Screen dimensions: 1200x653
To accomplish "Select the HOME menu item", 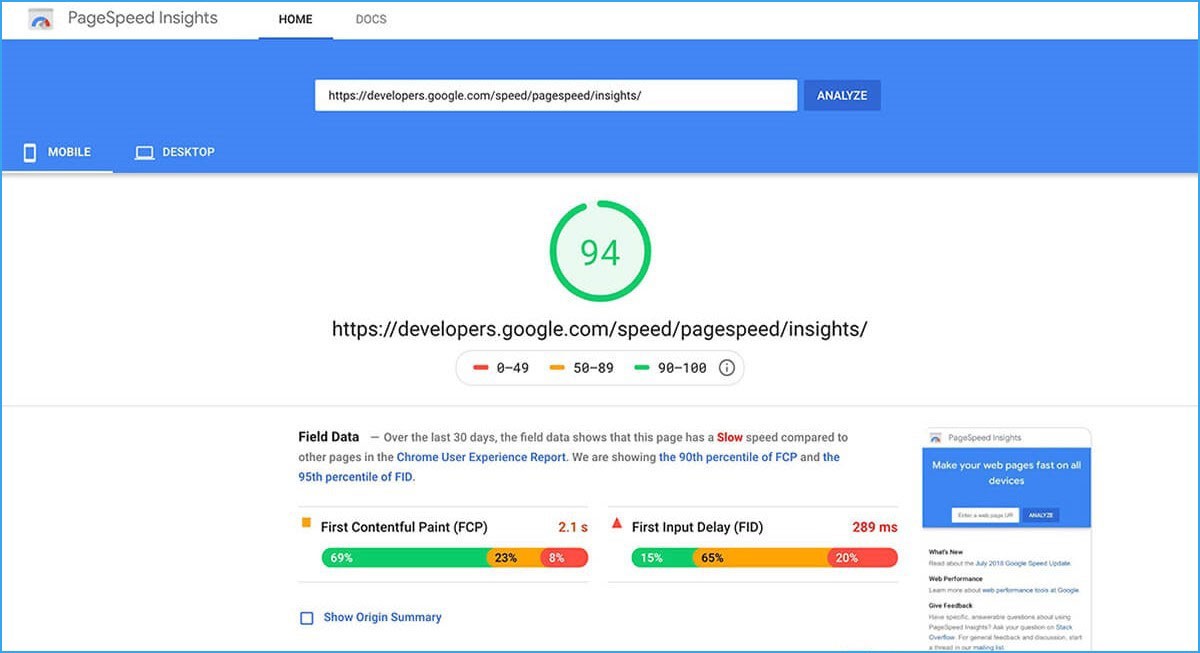I will pyautogui.click(x=295, y=18).
